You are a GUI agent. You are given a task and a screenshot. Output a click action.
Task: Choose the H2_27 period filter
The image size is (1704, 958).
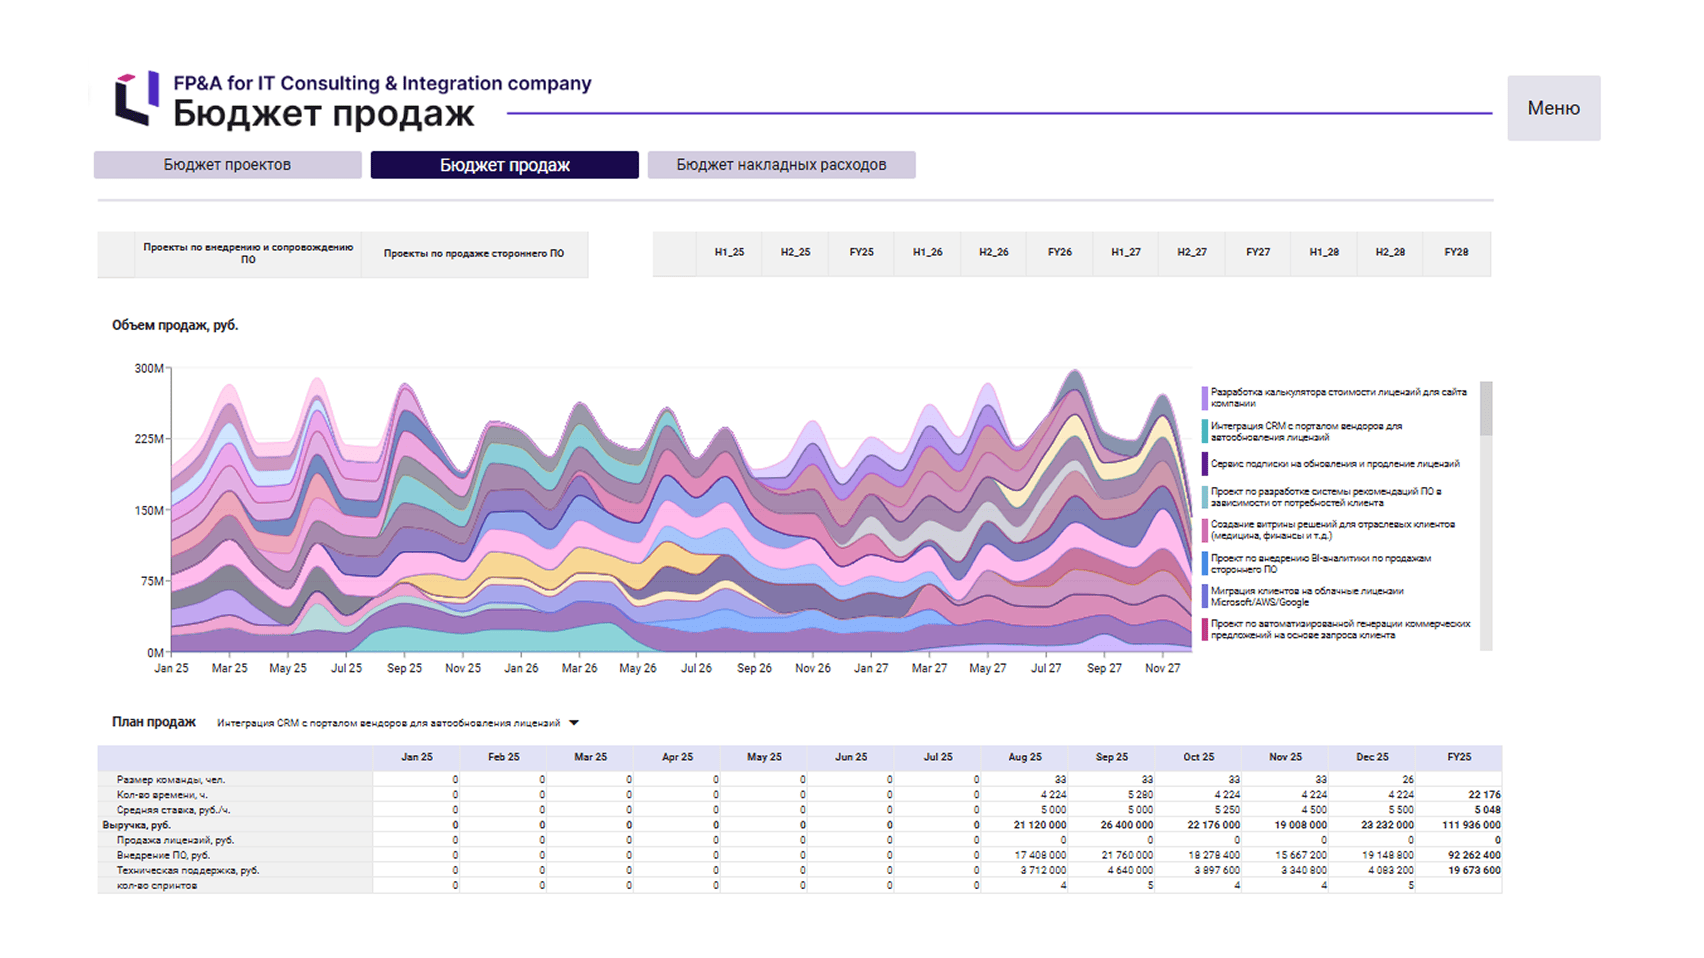tap(1192, 253)
